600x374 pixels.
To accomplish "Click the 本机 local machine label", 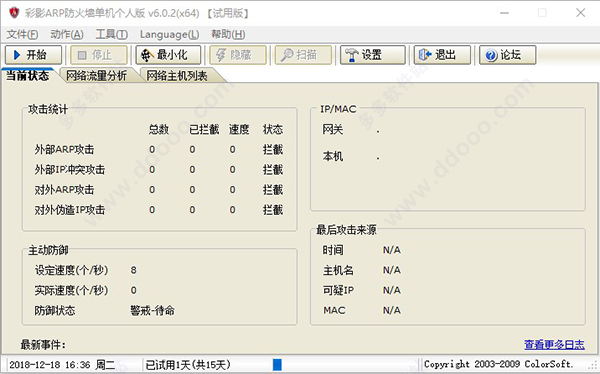I will pos(333,156).
